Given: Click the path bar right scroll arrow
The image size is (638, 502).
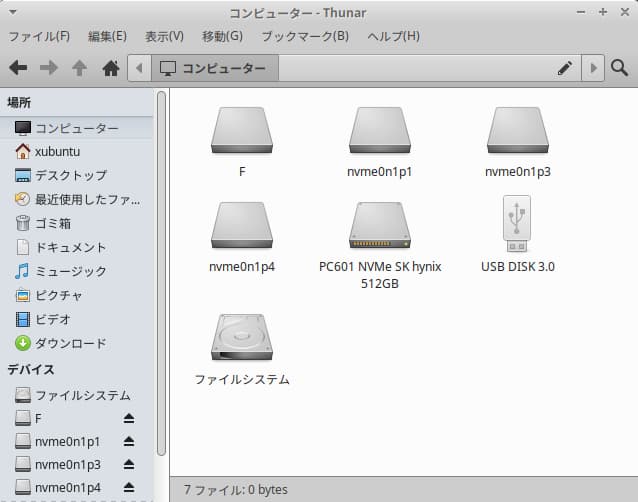Looking at the screenshot, I should tap(593, 68).
